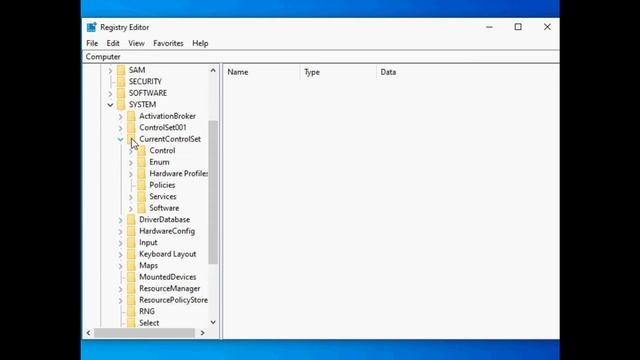Expand the SOFTWARE hive chevron

(x=110, y=93)
